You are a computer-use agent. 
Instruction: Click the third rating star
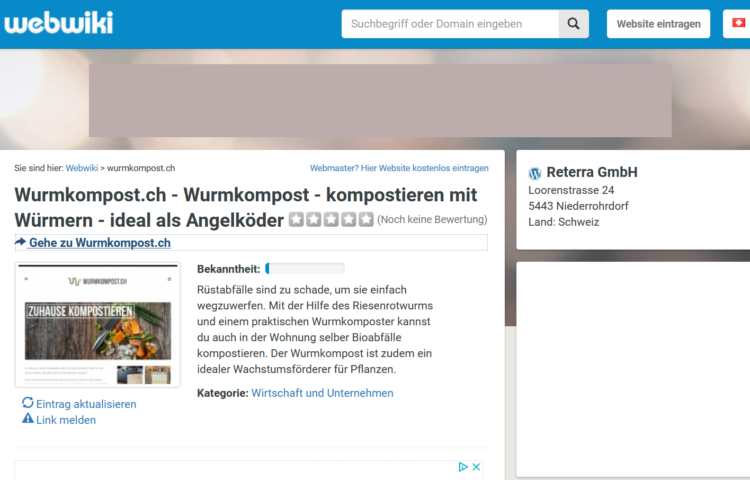[x=331, y=219]
